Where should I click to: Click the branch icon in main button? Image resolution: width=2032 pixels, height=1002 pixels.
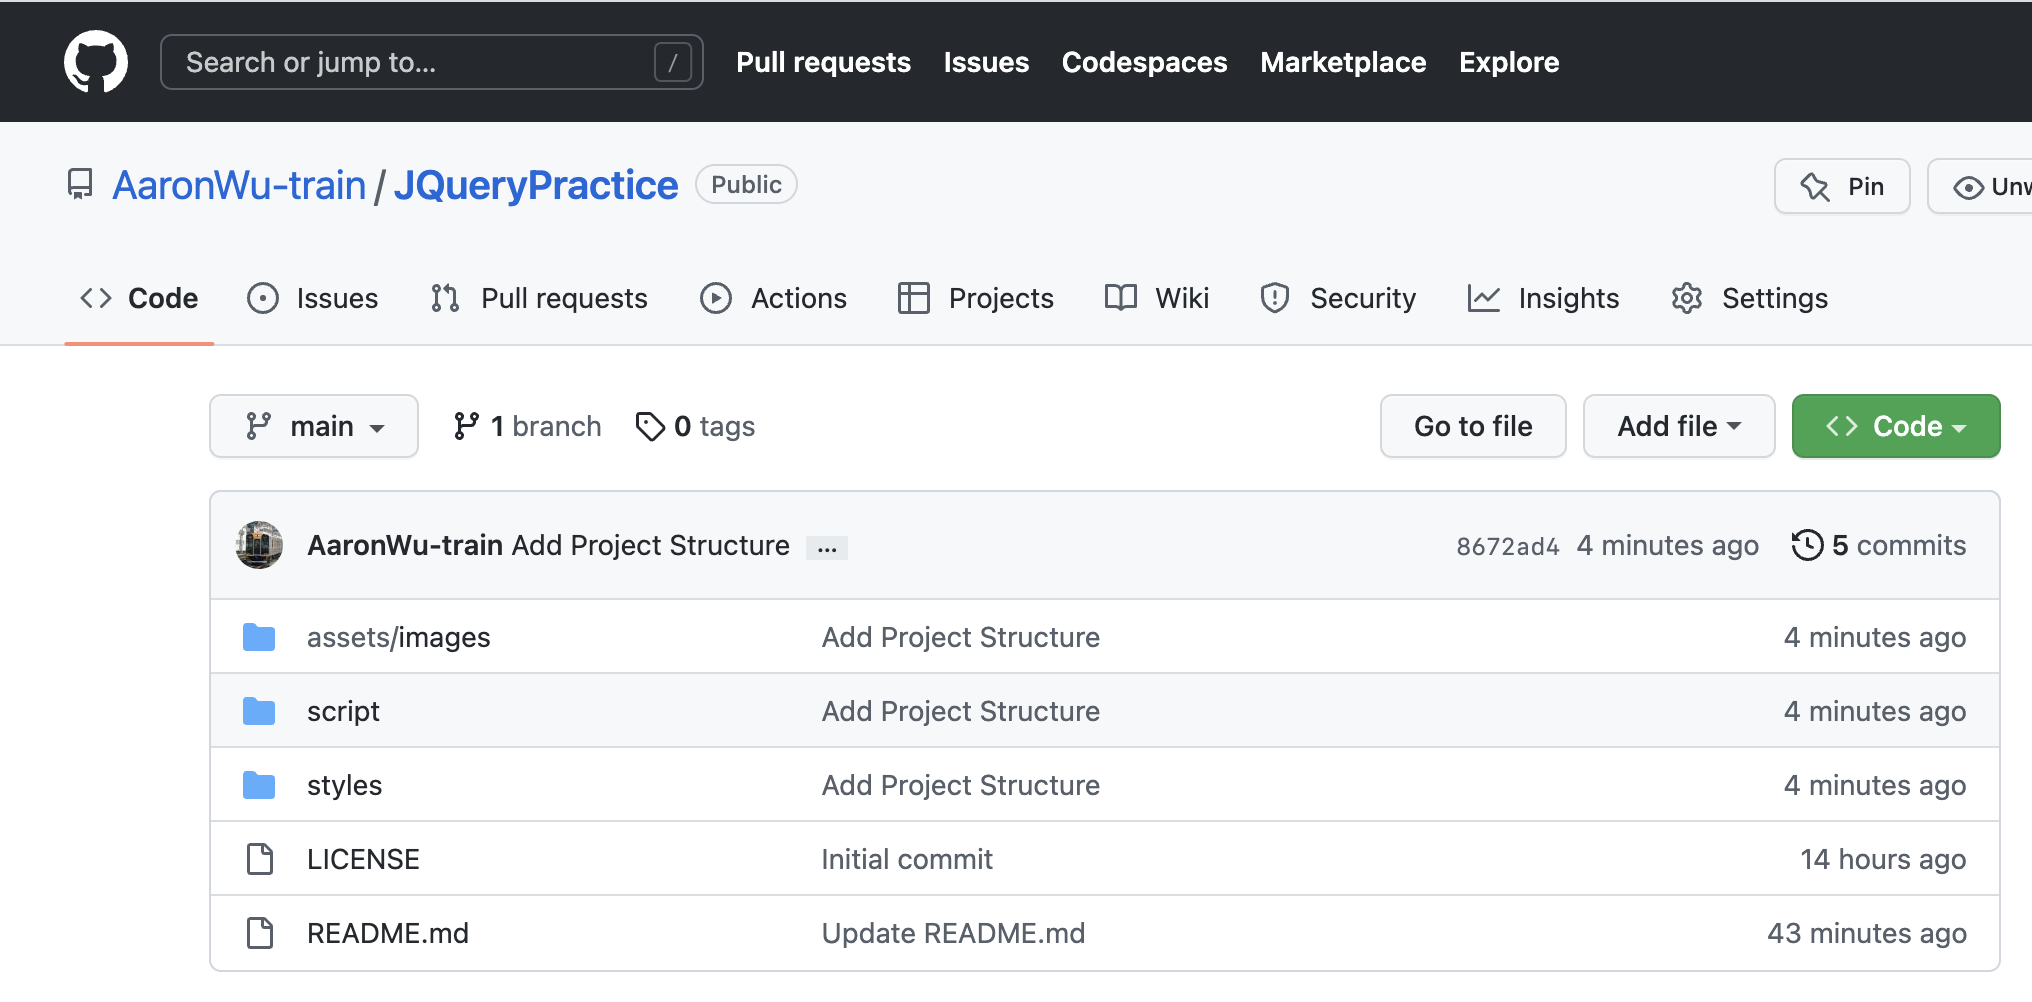[x=259, y=426]
